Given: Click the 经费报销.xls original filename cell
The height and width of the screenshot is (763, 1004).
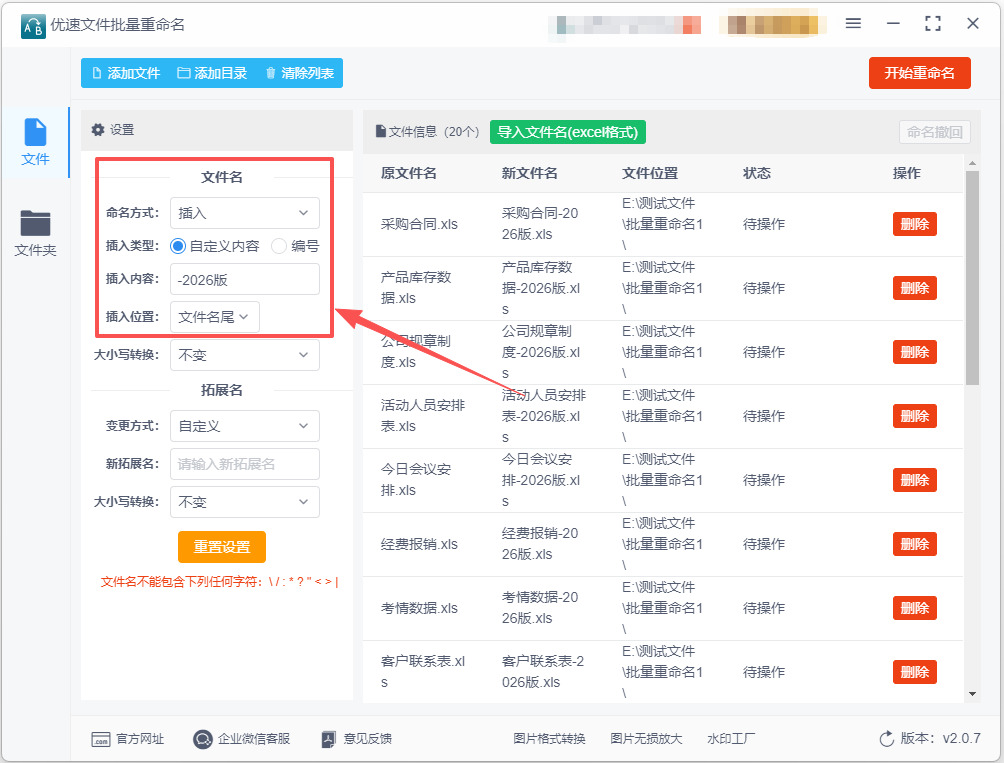Looking at the screenshot, I should point(419,544).
